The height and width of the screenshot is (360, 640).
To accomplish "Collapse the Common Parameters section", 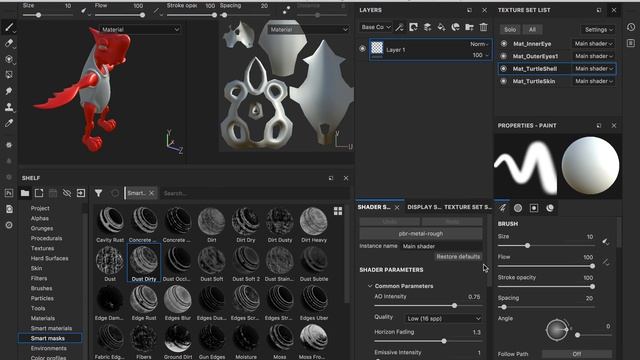I will coord(370,286).
